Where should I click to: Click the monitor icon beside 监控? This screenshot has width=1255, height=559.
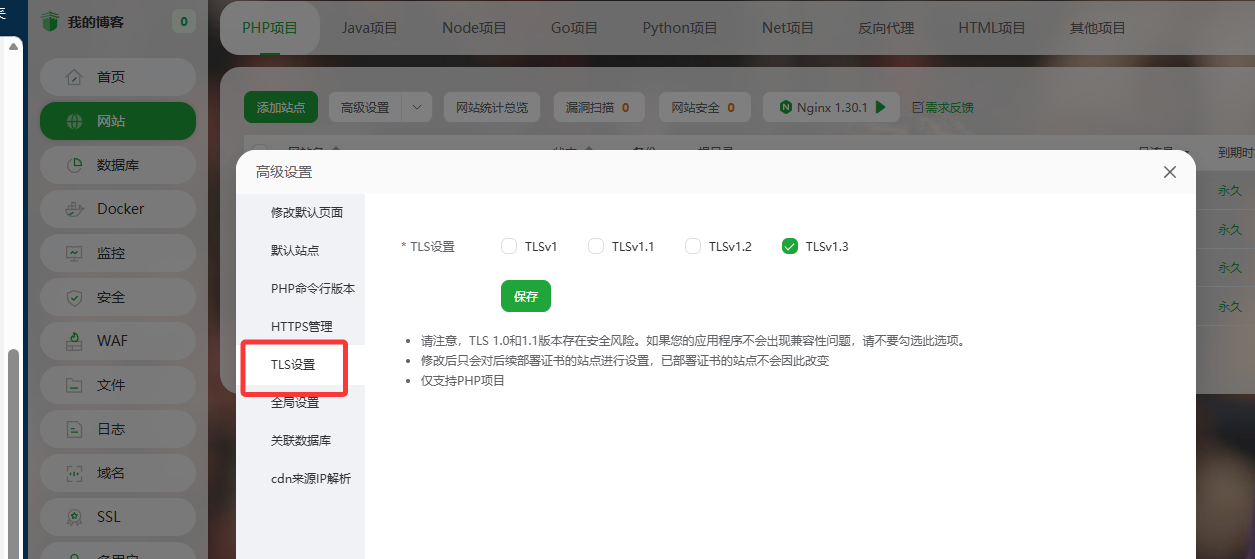click(x=74, y=253)
